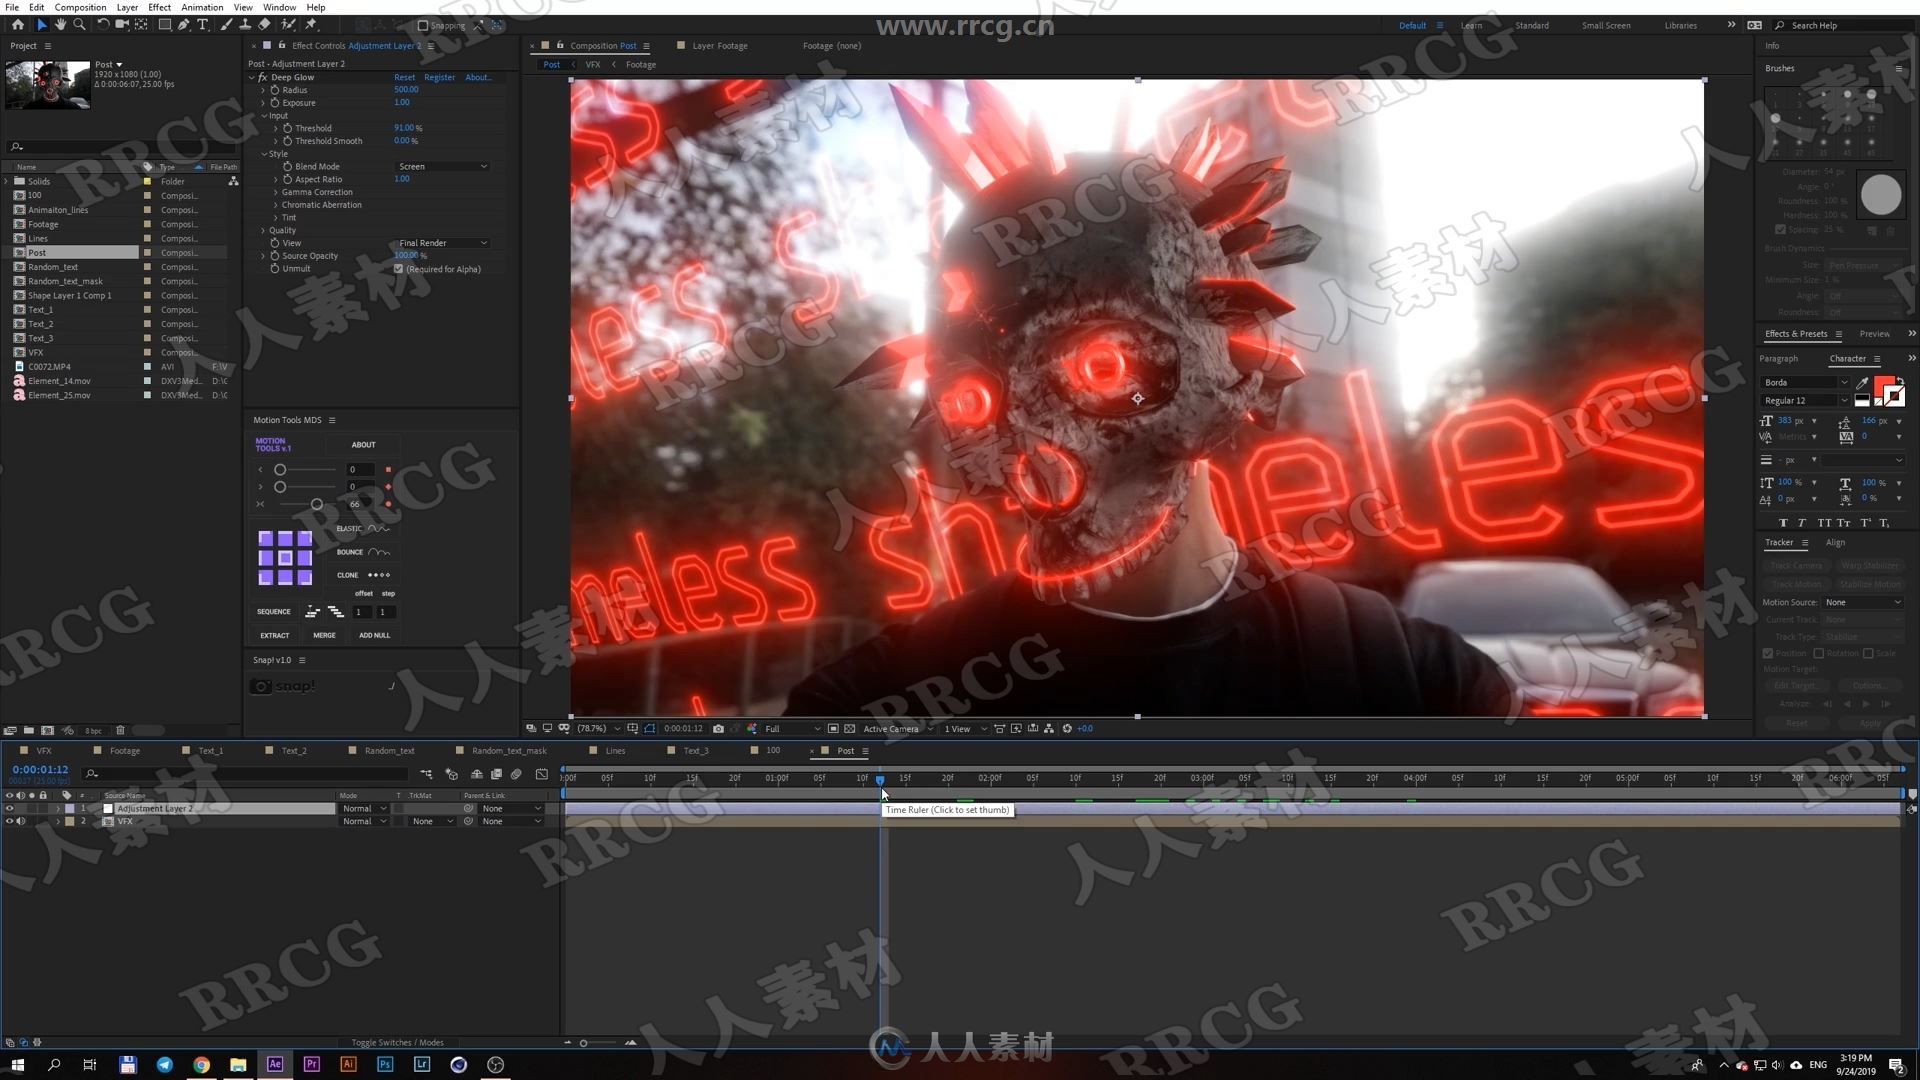Click the MERGE button in Motion Tools

323,636
